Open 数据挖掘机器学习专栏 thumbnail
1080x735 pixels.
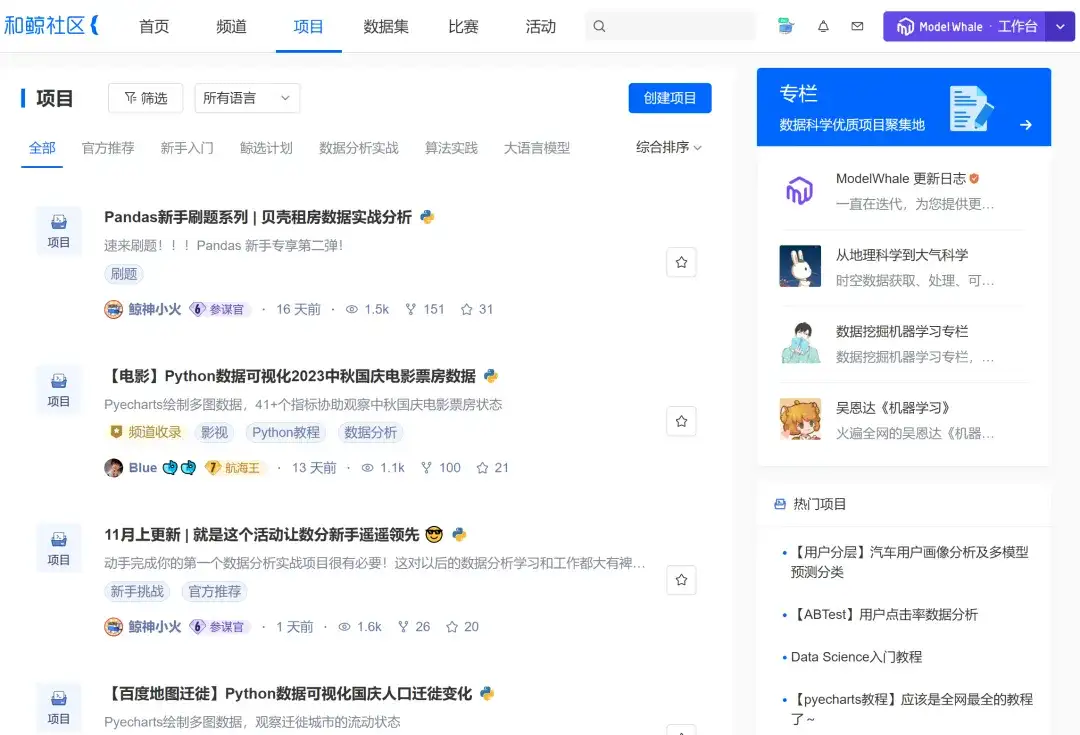[800, 342]
